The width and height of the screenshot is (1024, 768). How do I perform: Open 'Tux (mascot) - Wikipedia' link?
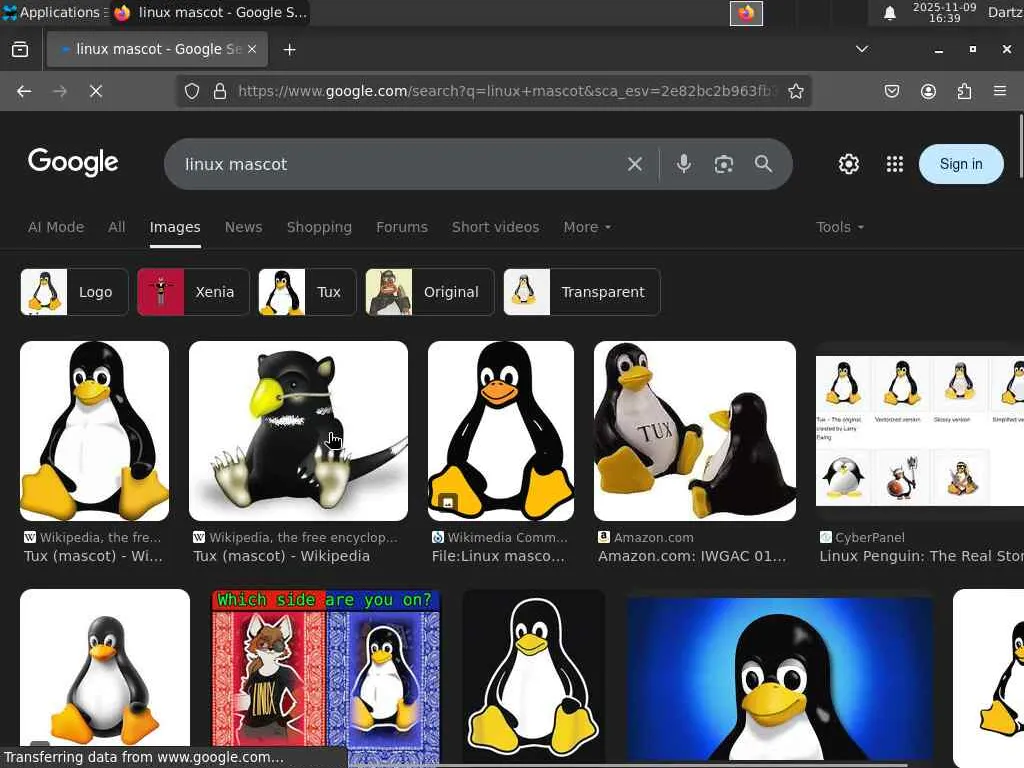(x=281, y=556)
